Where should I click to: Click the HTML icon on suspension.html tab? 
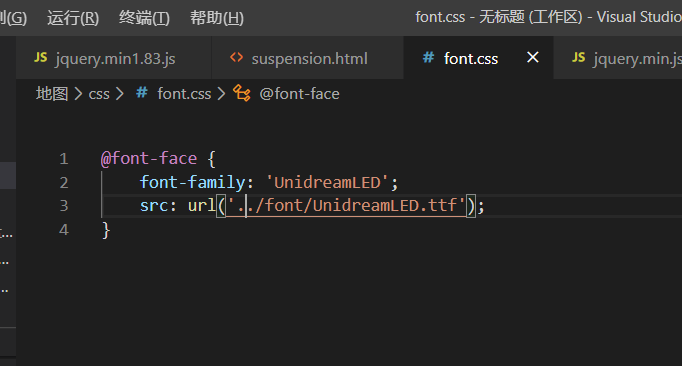pyautogui.click(x=237, y=57)
